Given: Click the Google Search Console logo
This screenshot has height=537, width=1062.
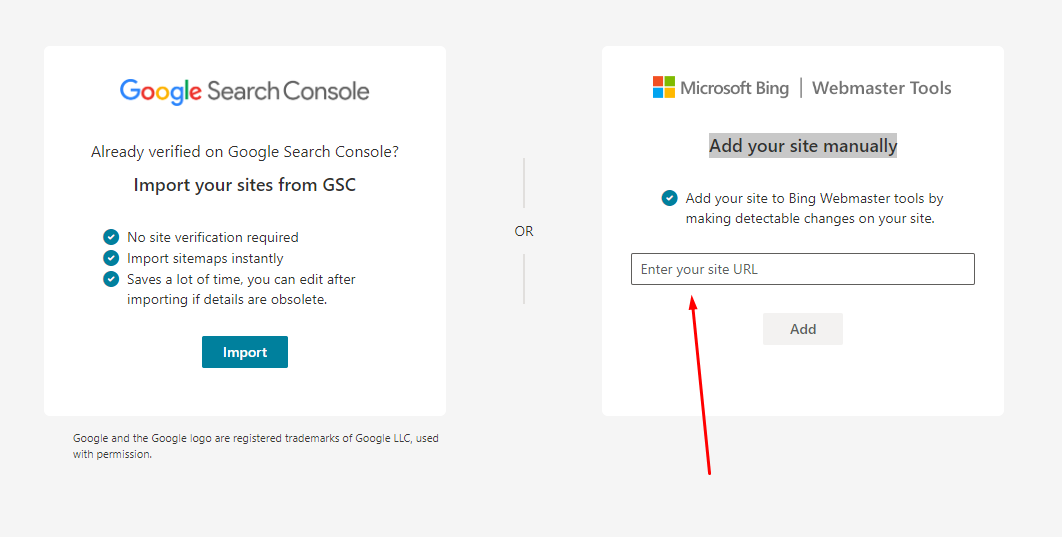Looking at the screenshot, I should pyautogui.click(x=244, y=91).
